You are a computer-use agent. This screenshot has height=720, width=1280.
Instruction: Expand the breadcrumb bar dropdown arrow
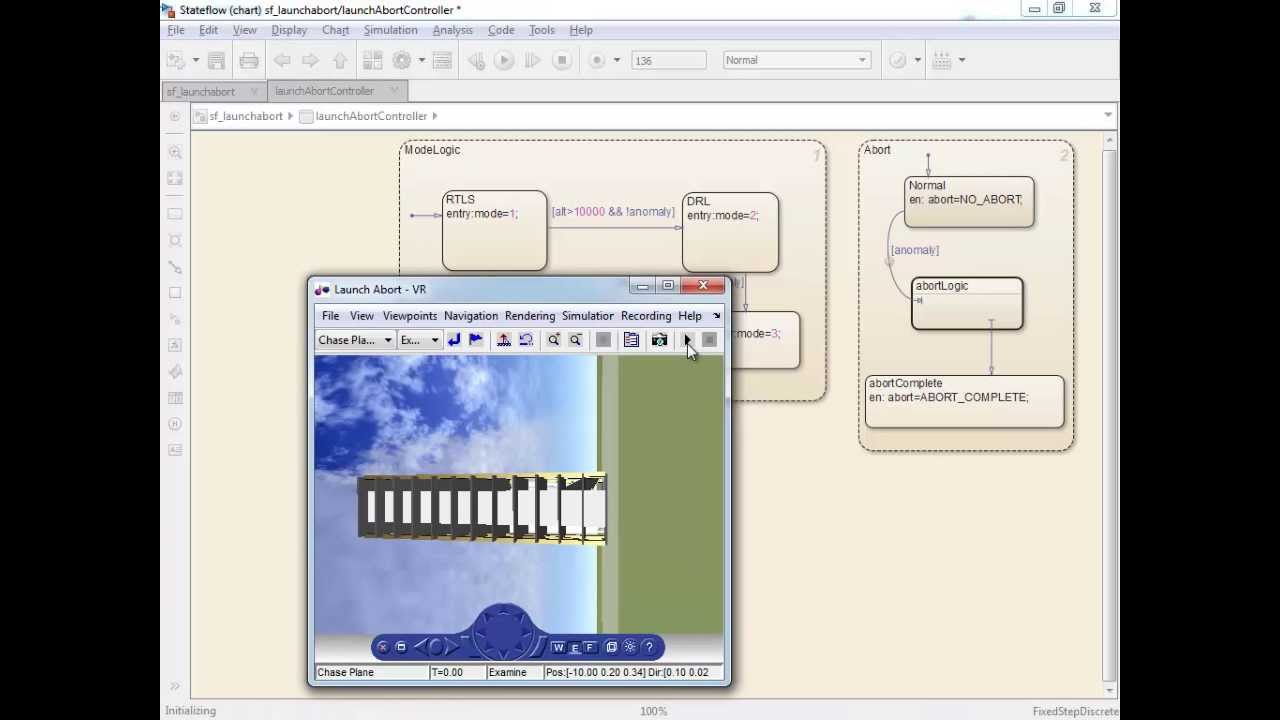click(x=1108, y=115)
